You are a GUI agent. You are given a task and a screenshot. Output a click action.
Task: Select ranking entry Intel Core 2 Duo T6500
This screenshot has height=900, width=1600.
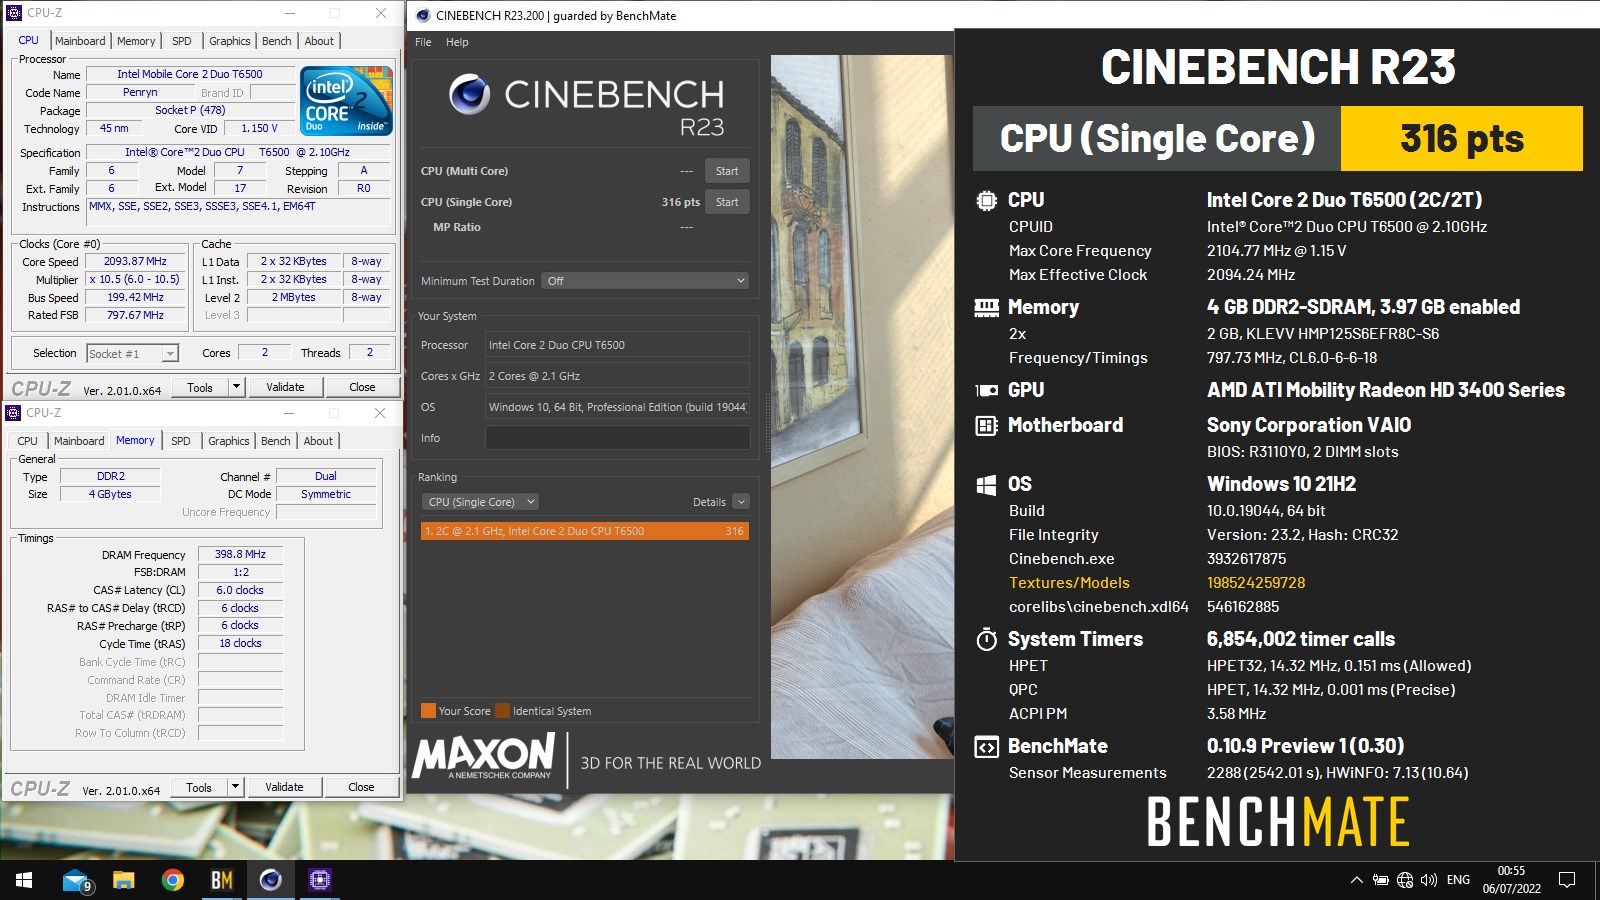[585, 531]
